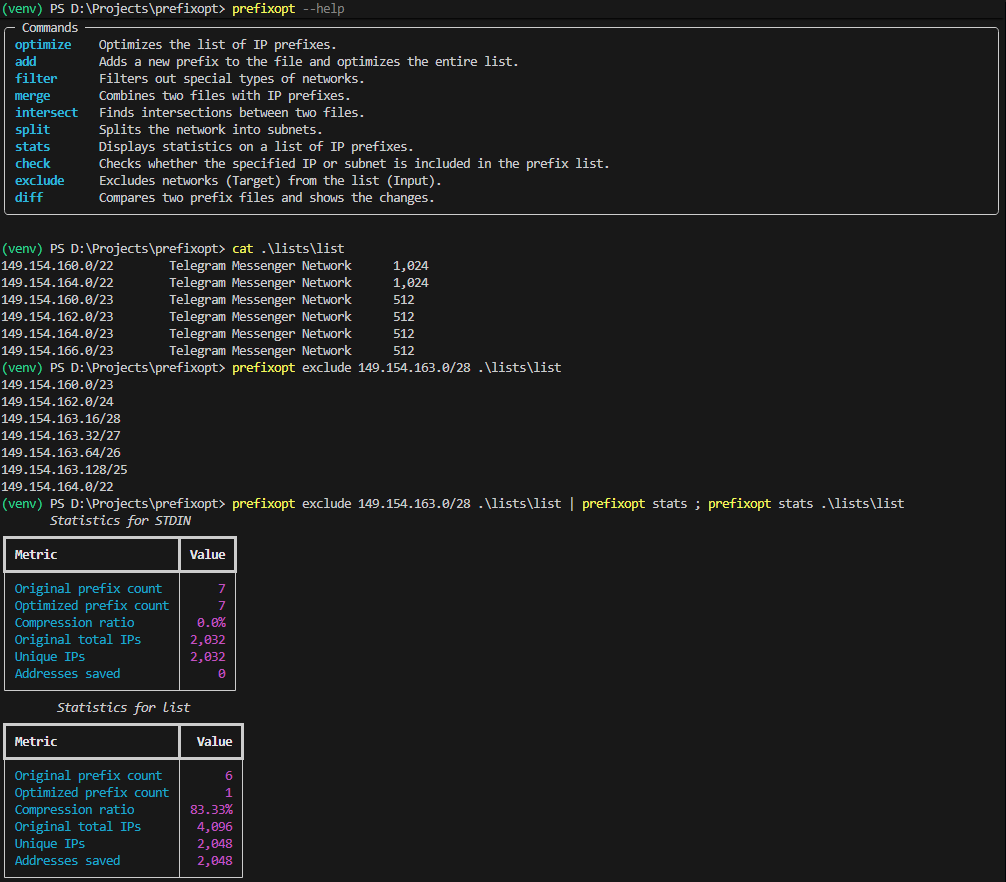Click 83.33% value in list table
Screen dimensions: 1006x882
click(x=211, y=810)
